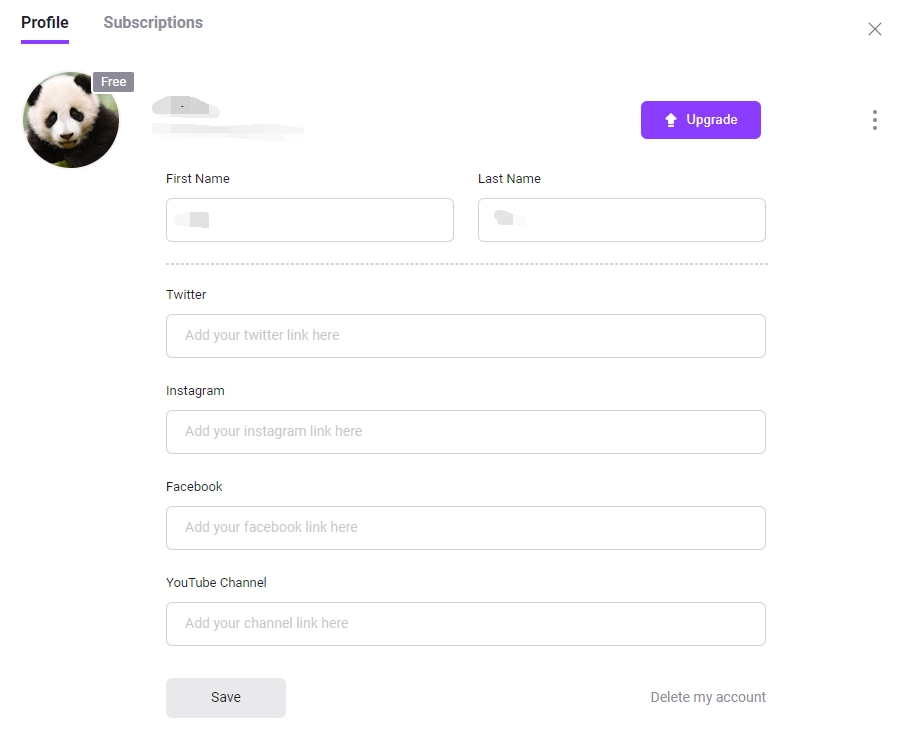This screenshot has height=736, width=911.
Task: Focus the First Name text field
Action: point(310,220)
